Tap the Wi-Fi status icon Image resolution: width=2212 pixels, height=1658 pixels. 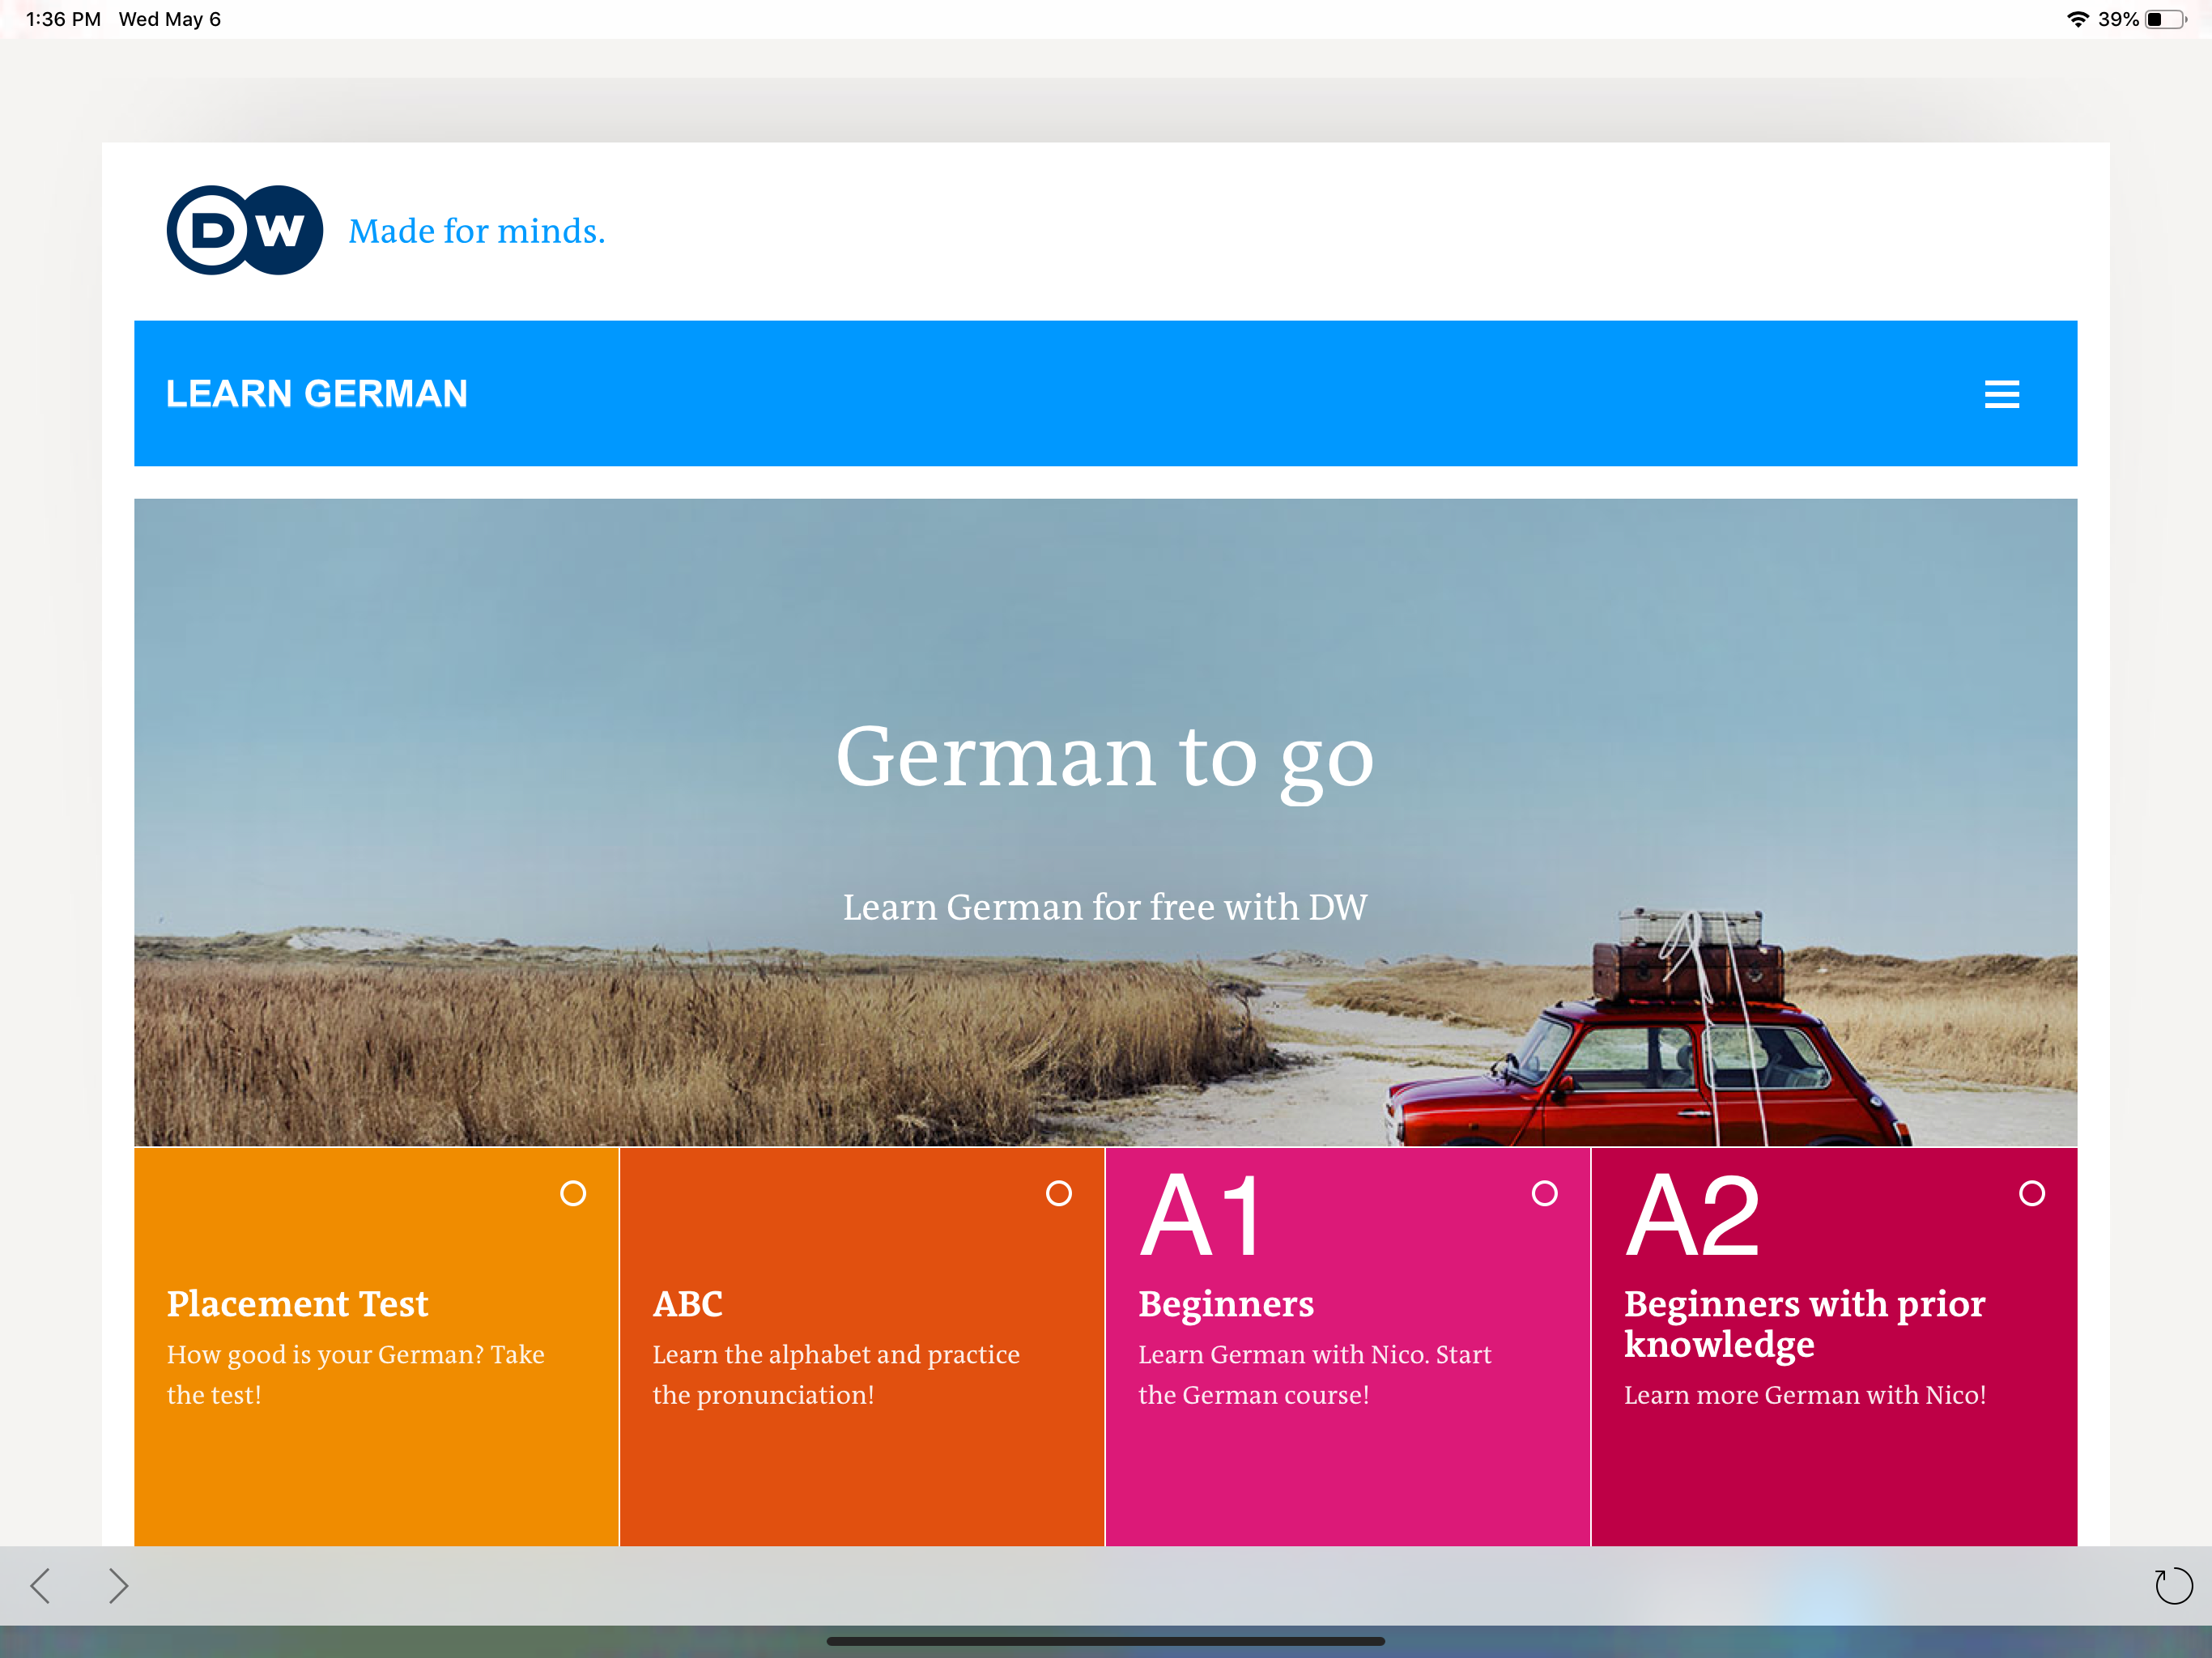point(2078,19)
